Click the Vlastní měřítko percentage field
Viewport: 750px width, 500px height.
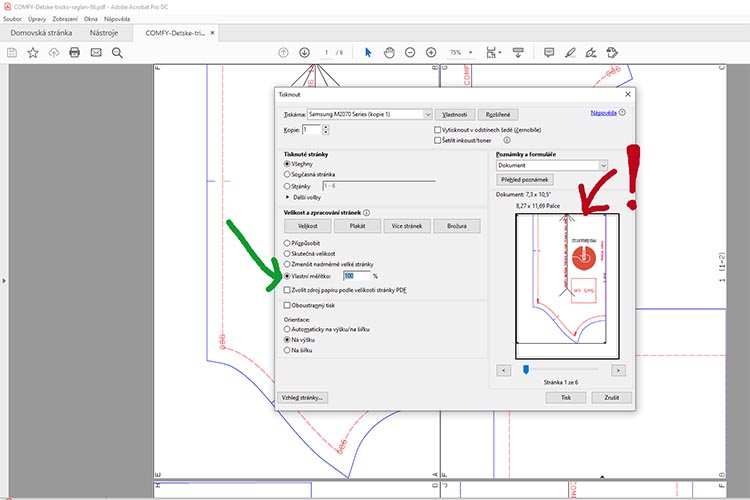click(355, 275)
